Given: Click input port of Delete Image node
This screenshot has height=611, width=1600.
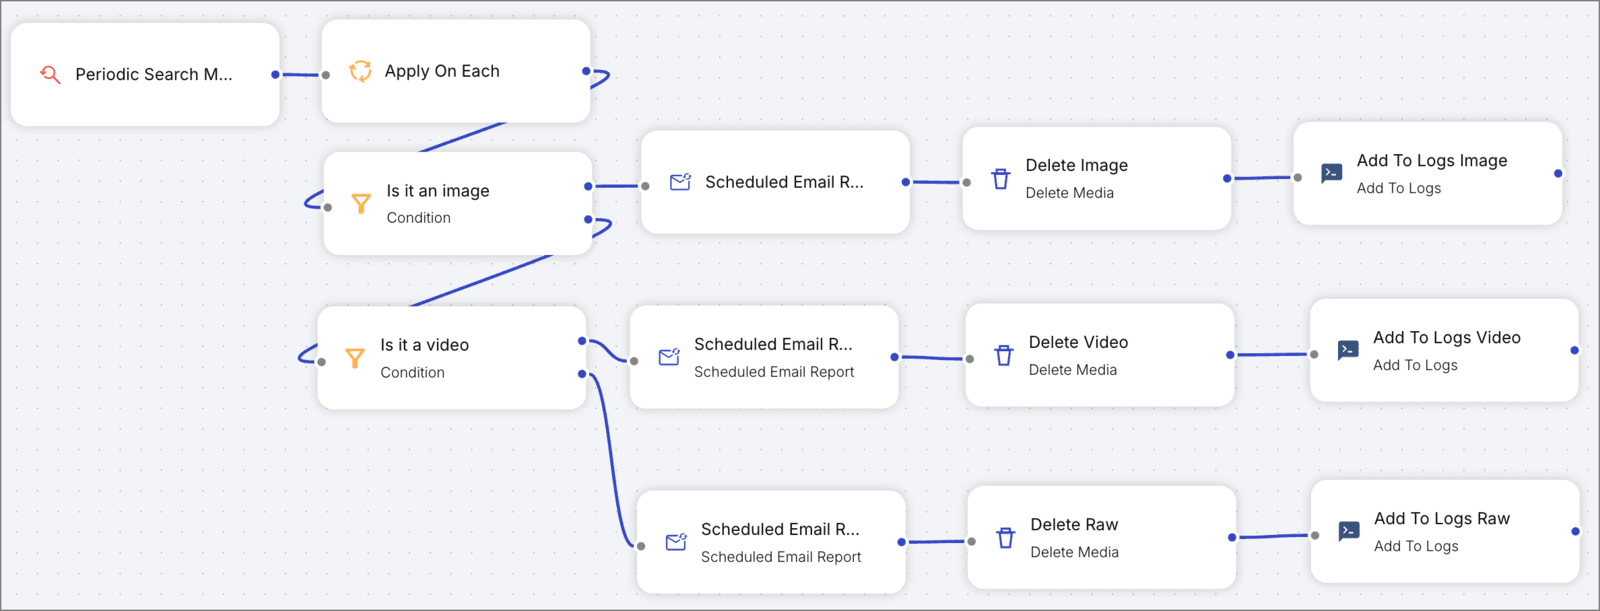Looking at the screenshot, I should tap(967, 182).
